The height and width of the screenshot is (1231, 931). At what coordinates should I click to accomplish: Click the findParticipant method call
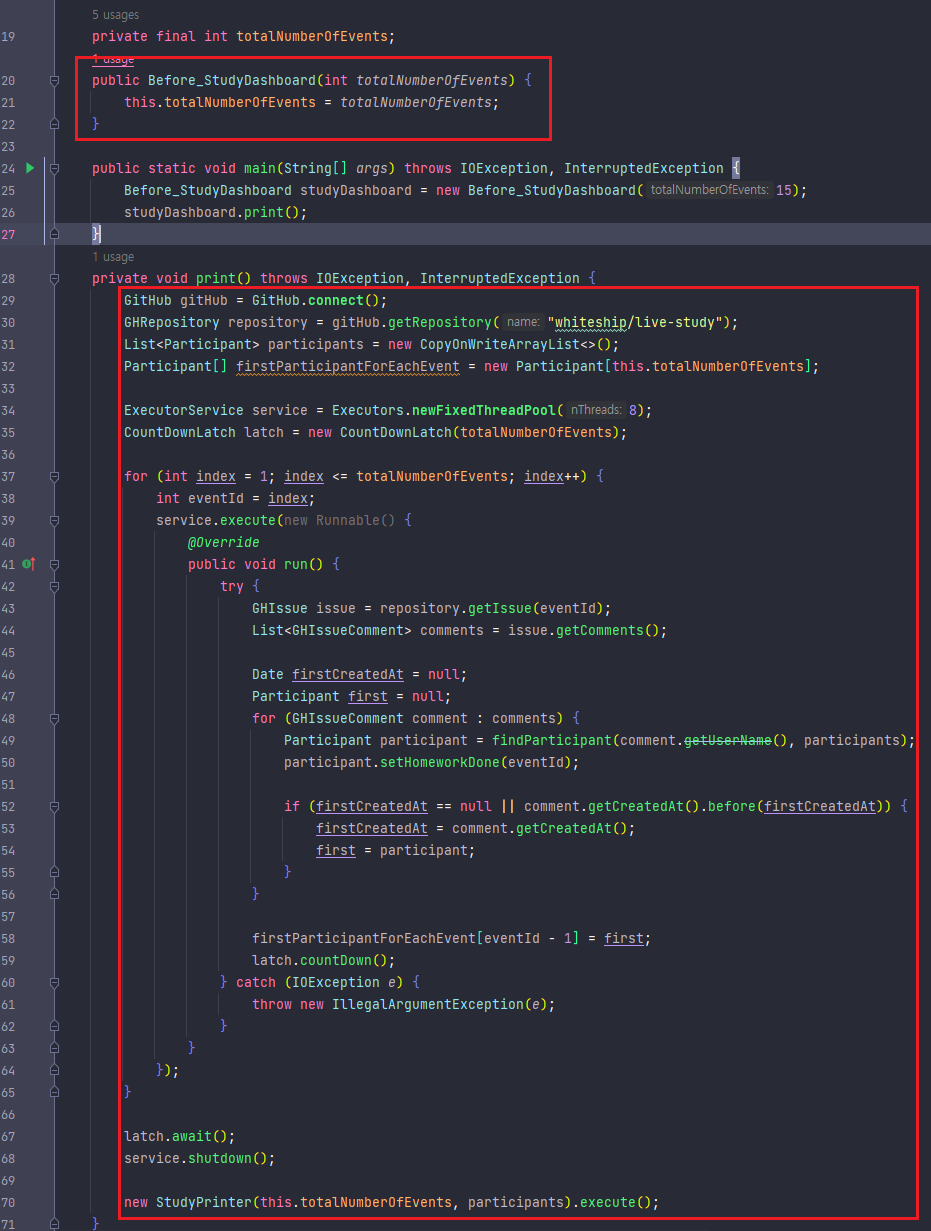(x=552, y=740)
